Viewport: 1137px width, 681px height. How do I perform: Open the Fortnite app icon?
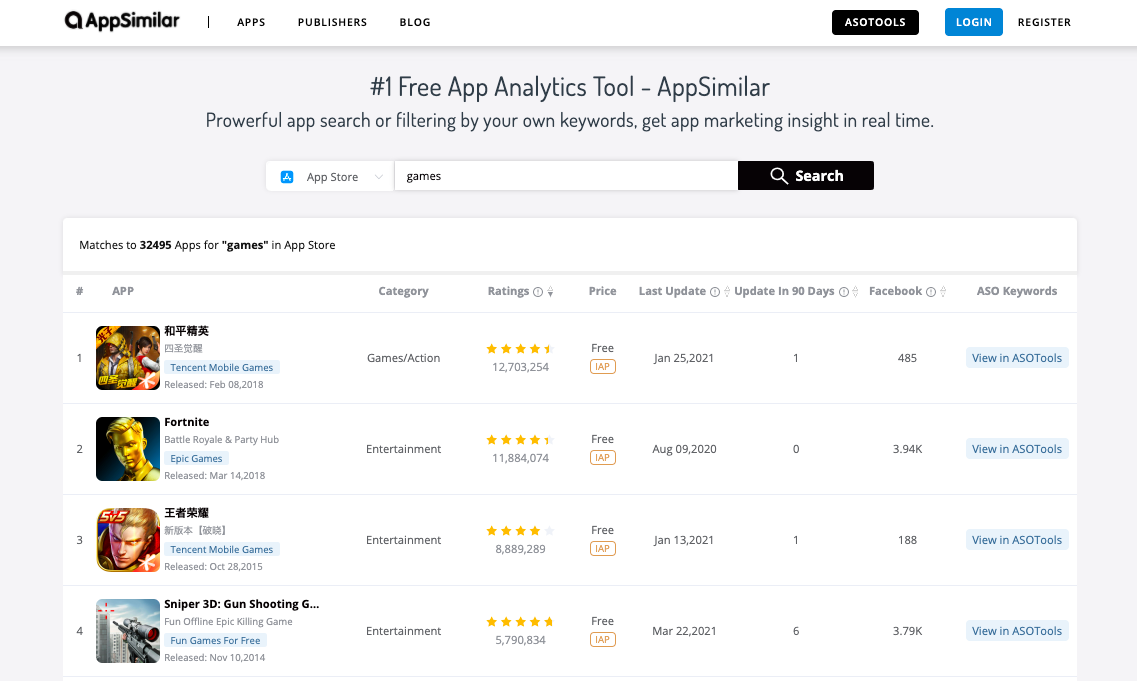click(128, 449)
